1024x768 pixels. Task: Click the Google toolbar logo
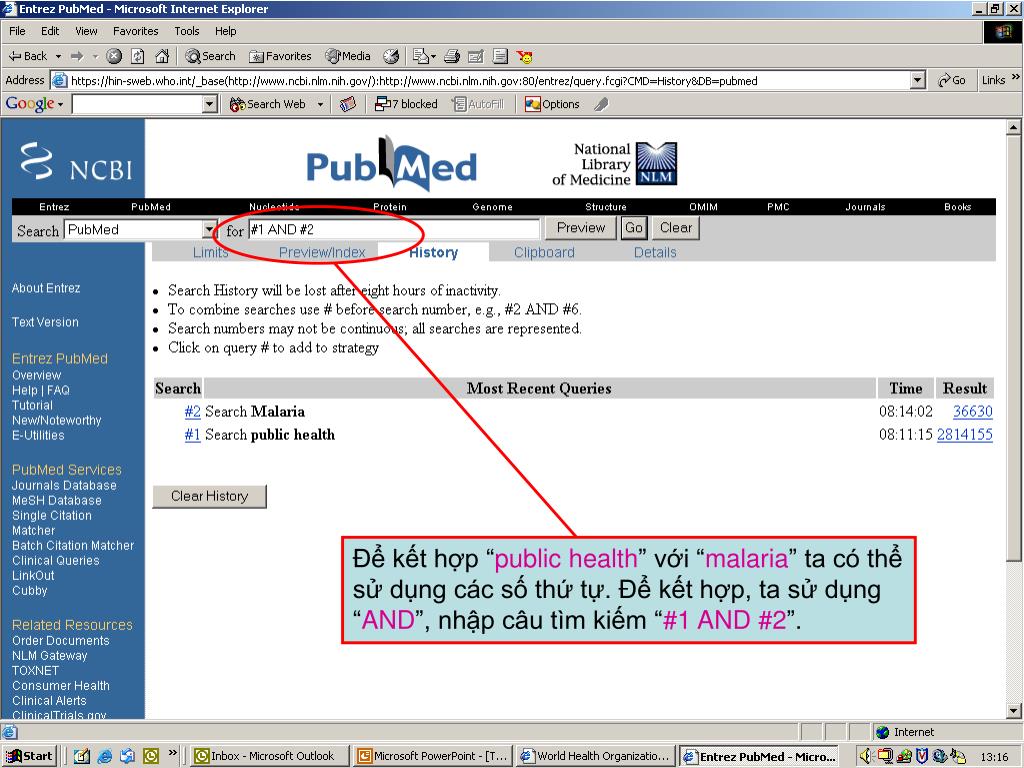pyautogui.click(x=30, y=104)
